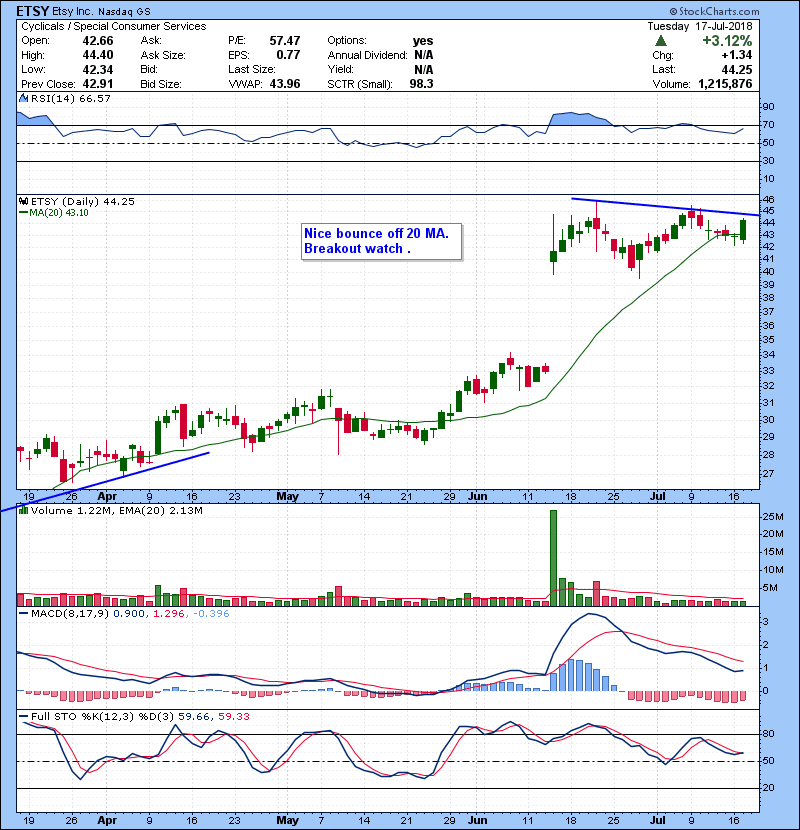
Task: Click the Options value yes
Action: [423, 41]
